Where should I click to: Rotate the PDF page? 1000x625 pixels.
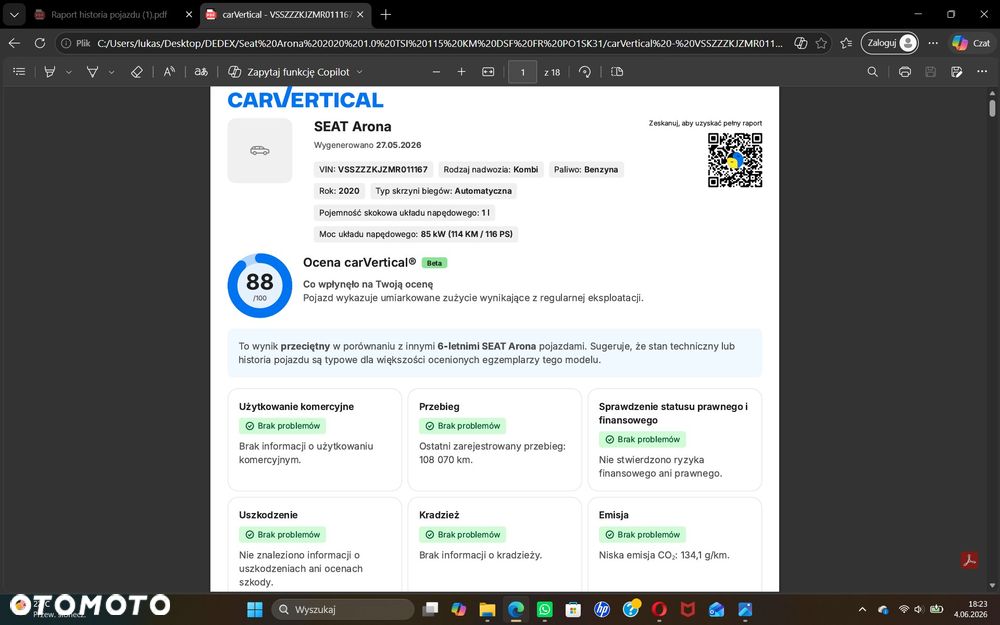tap(585, 72)
